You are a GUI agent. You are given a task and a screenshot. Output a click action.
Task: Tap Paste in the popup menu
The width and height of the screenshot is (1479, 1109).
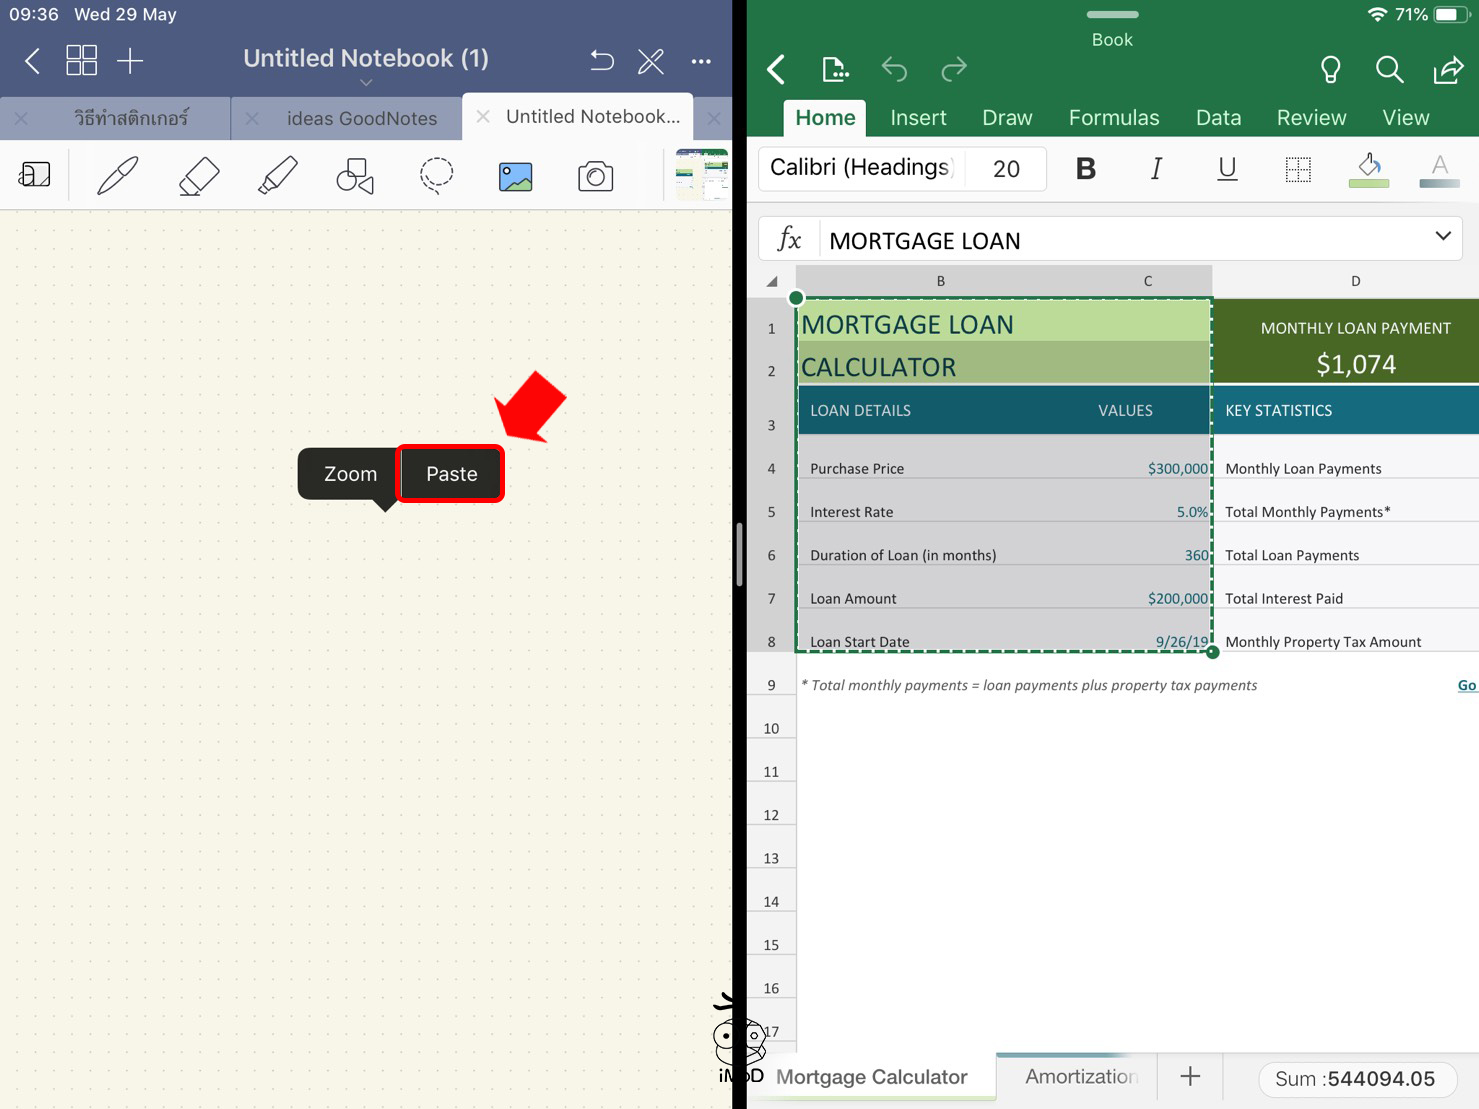(x=451, y=474)
